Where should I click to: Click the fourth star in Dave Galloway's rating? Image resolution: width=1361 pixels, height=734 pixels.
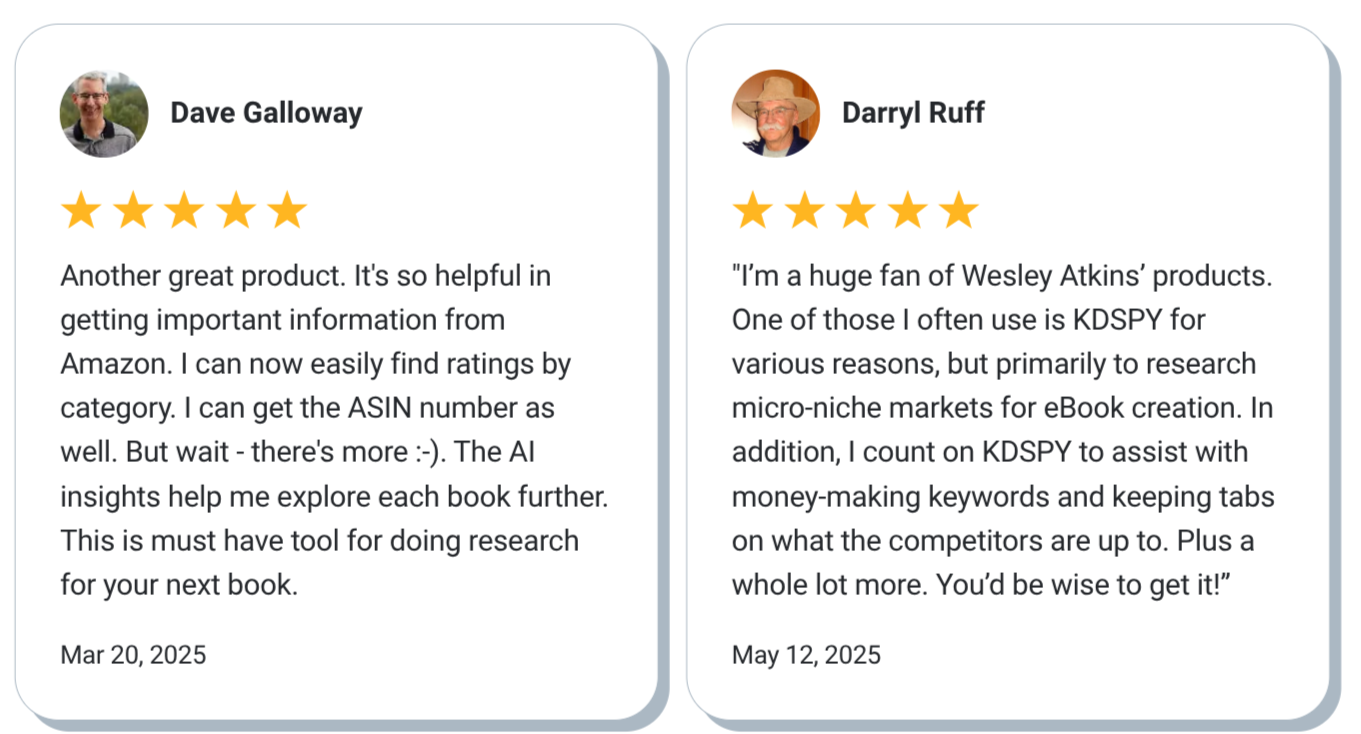click(x=236, y=211)
